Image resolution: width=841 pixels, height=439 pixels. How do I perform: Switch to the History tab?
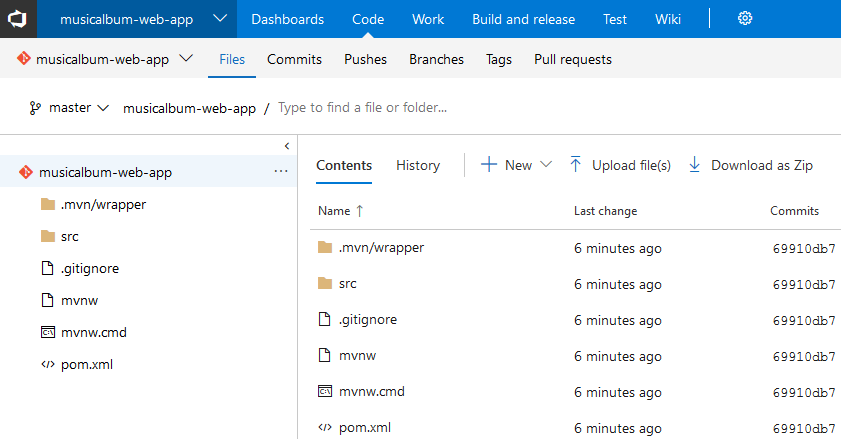pyautogui.click(x=417, y=165)
